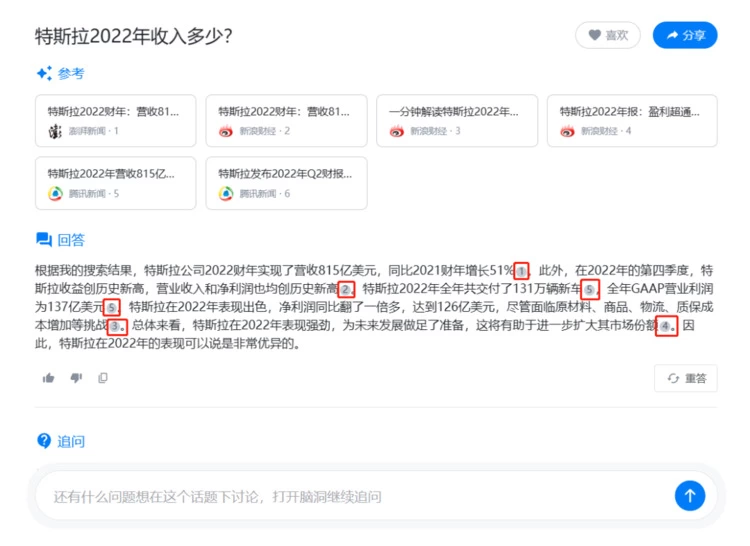This screenshot has height=546, width=750.
Task: Open reference card 3 一分钟解读特斯拉2022年
Action: (x=457, y=120)
